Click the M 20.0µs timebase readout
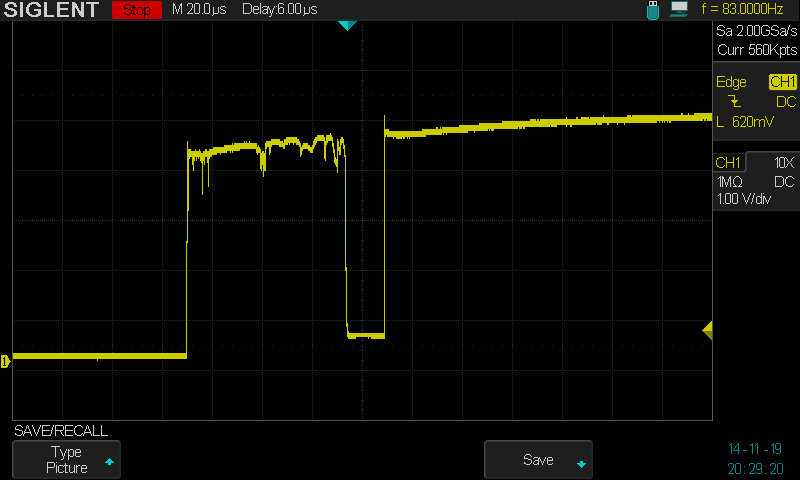The width and height of the screenshot is (800, 480). click(199, 10)
